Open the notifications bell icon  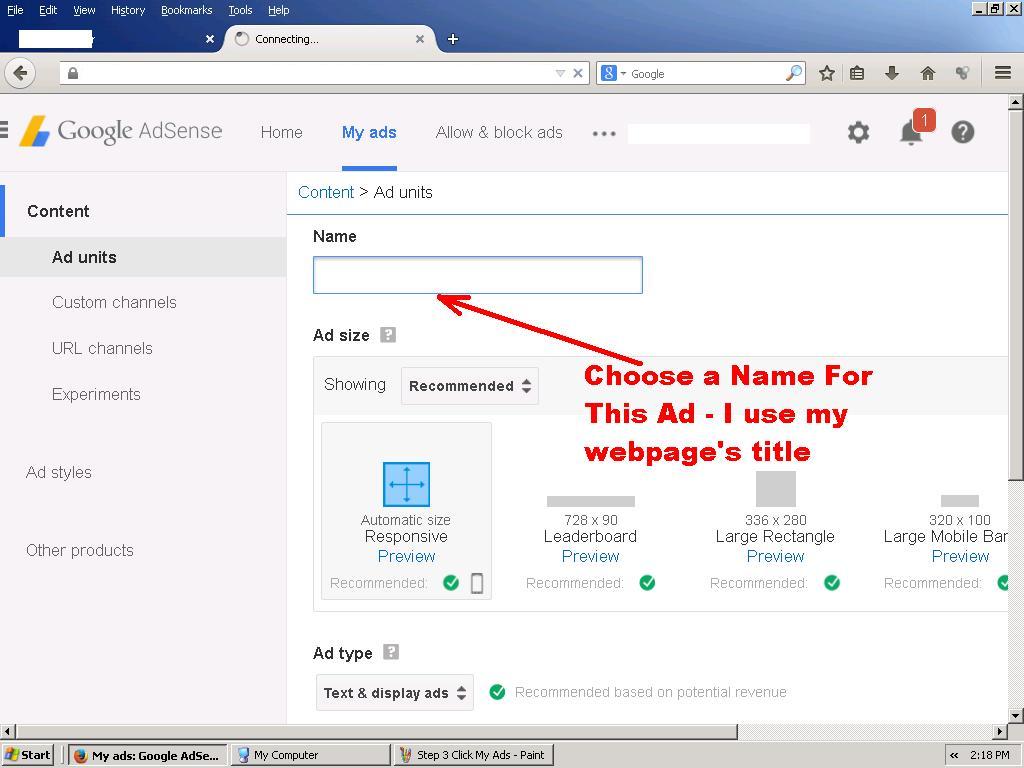pos(912,131)
